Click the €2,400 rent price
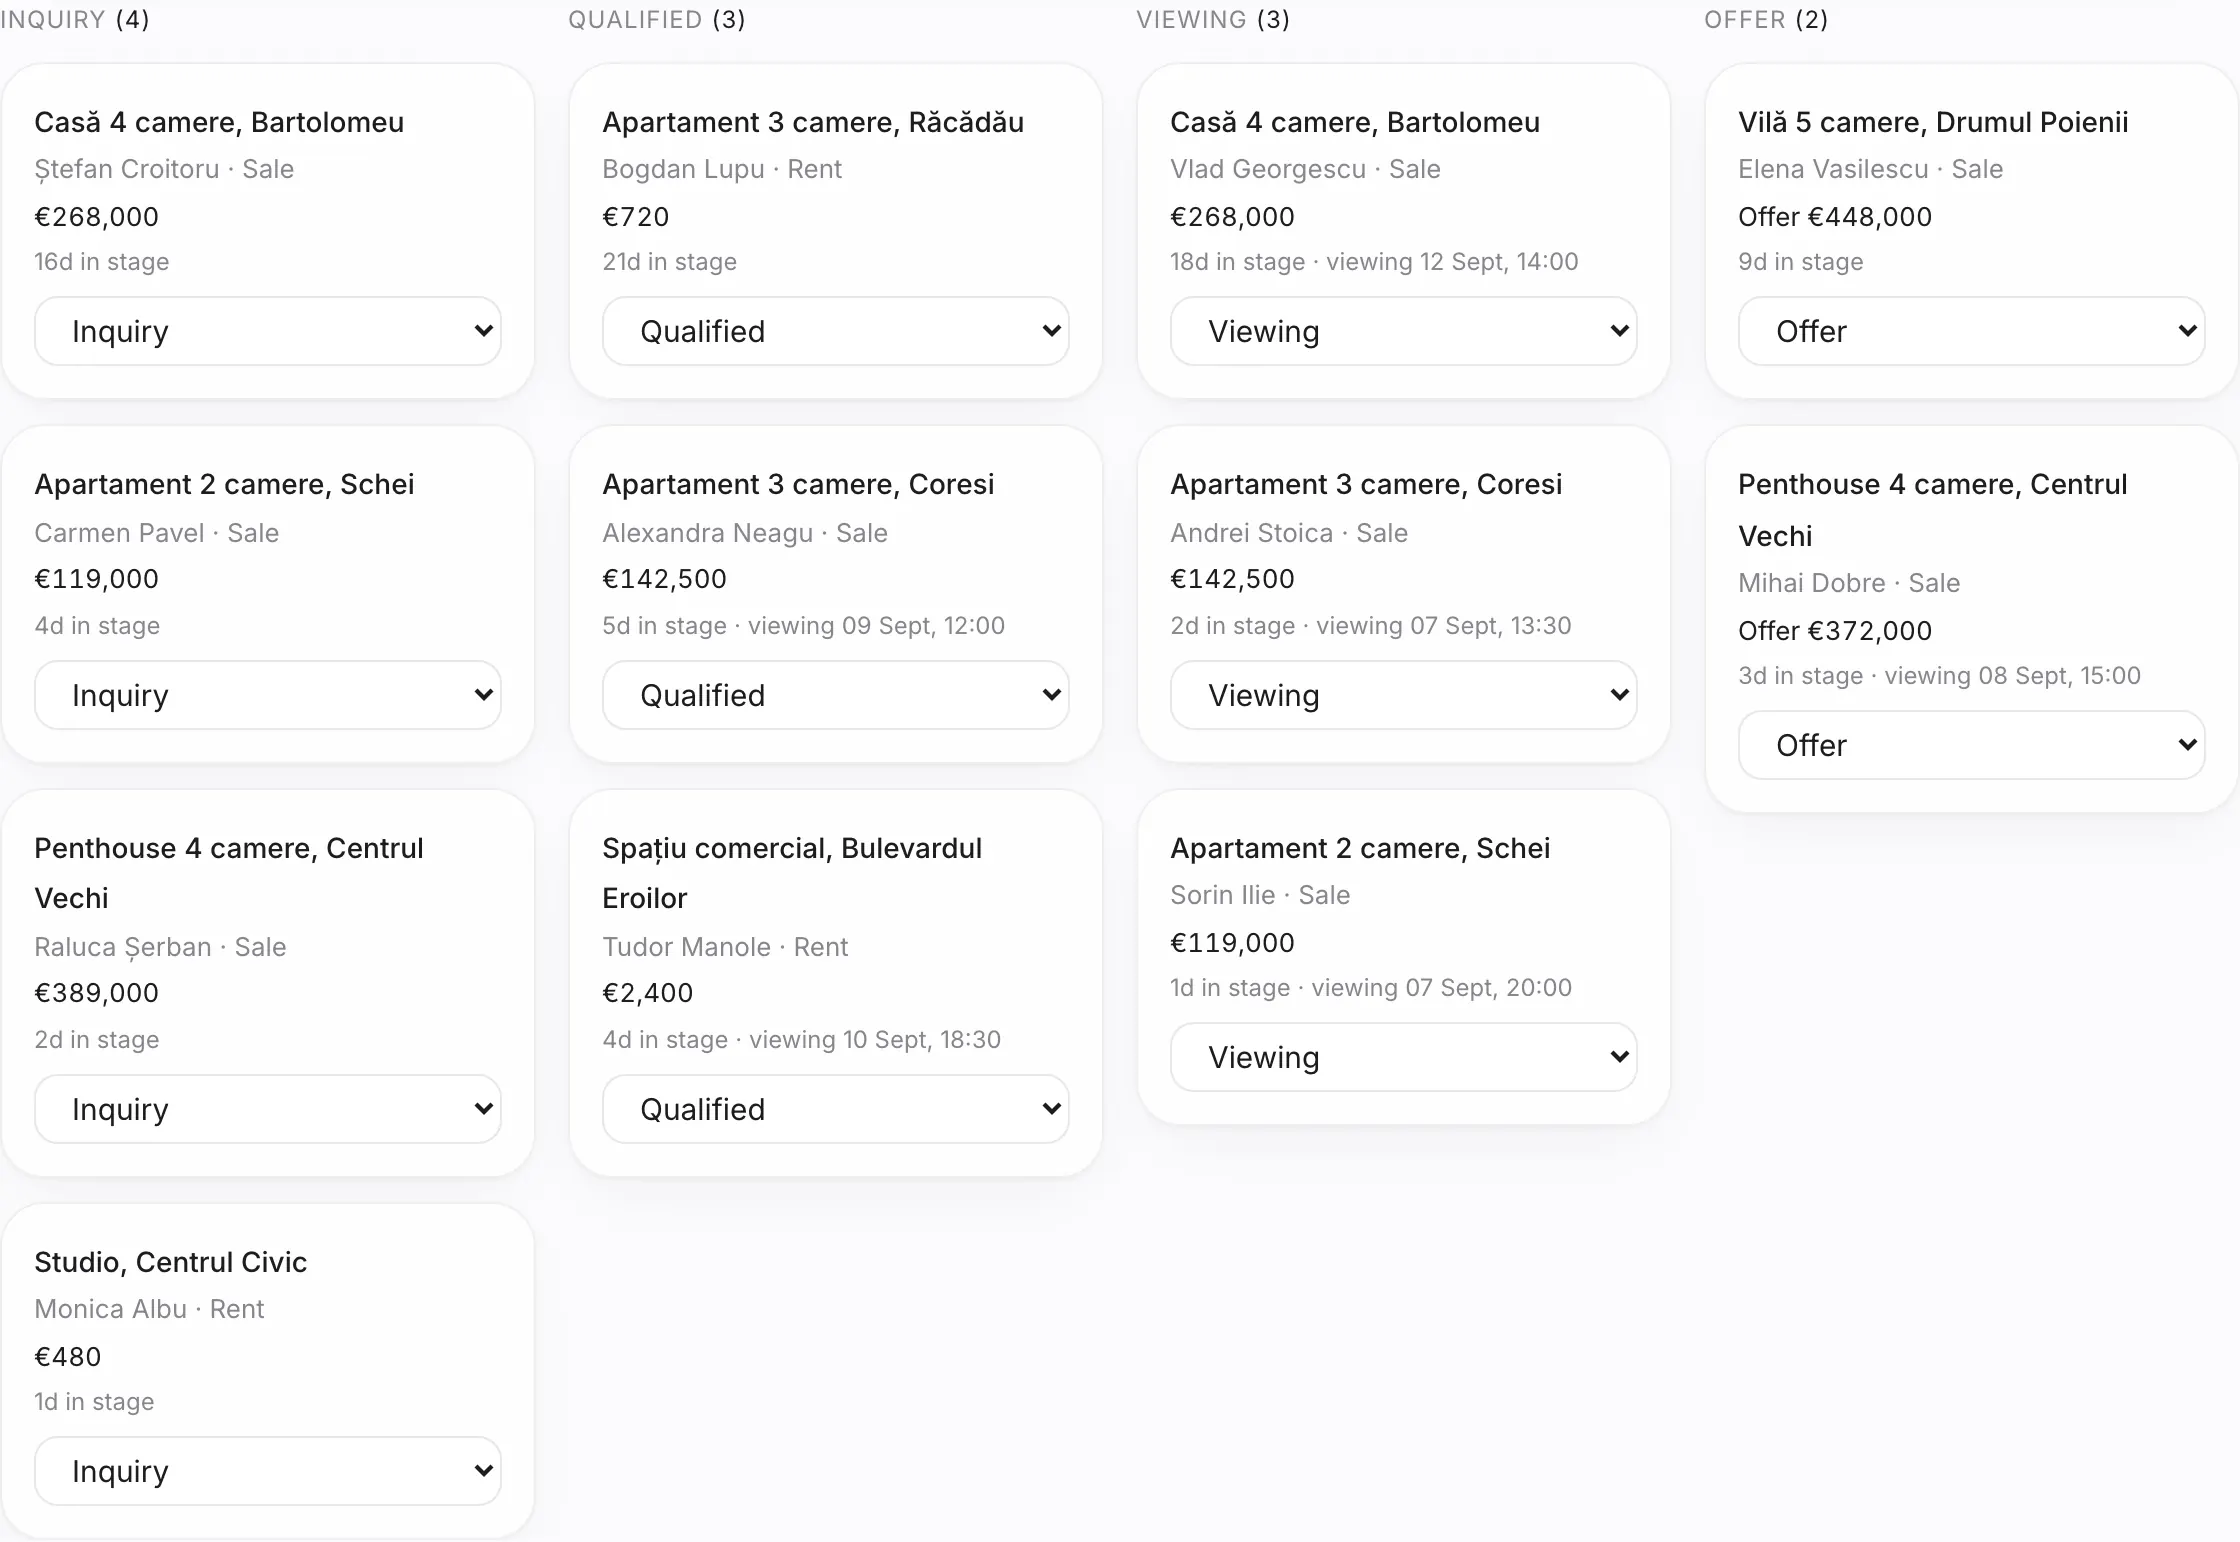The image size is (2240, 1542). (x=647, y=993)
